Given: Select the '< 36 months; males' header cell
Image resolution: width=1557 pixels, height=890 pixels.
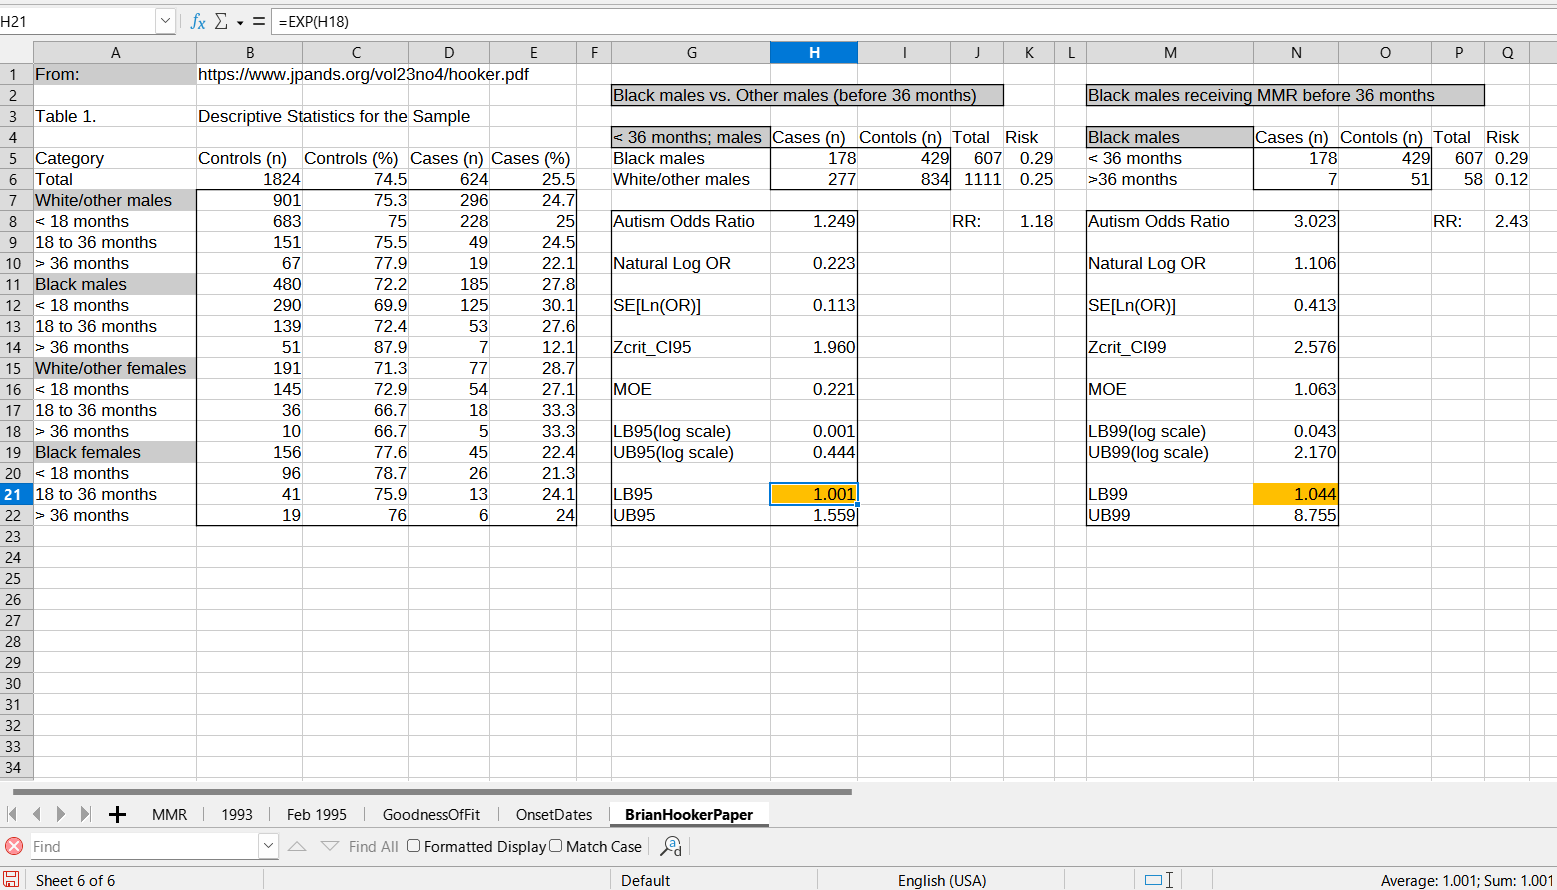Looking at the screenshot, I should [x=691, y=137].
